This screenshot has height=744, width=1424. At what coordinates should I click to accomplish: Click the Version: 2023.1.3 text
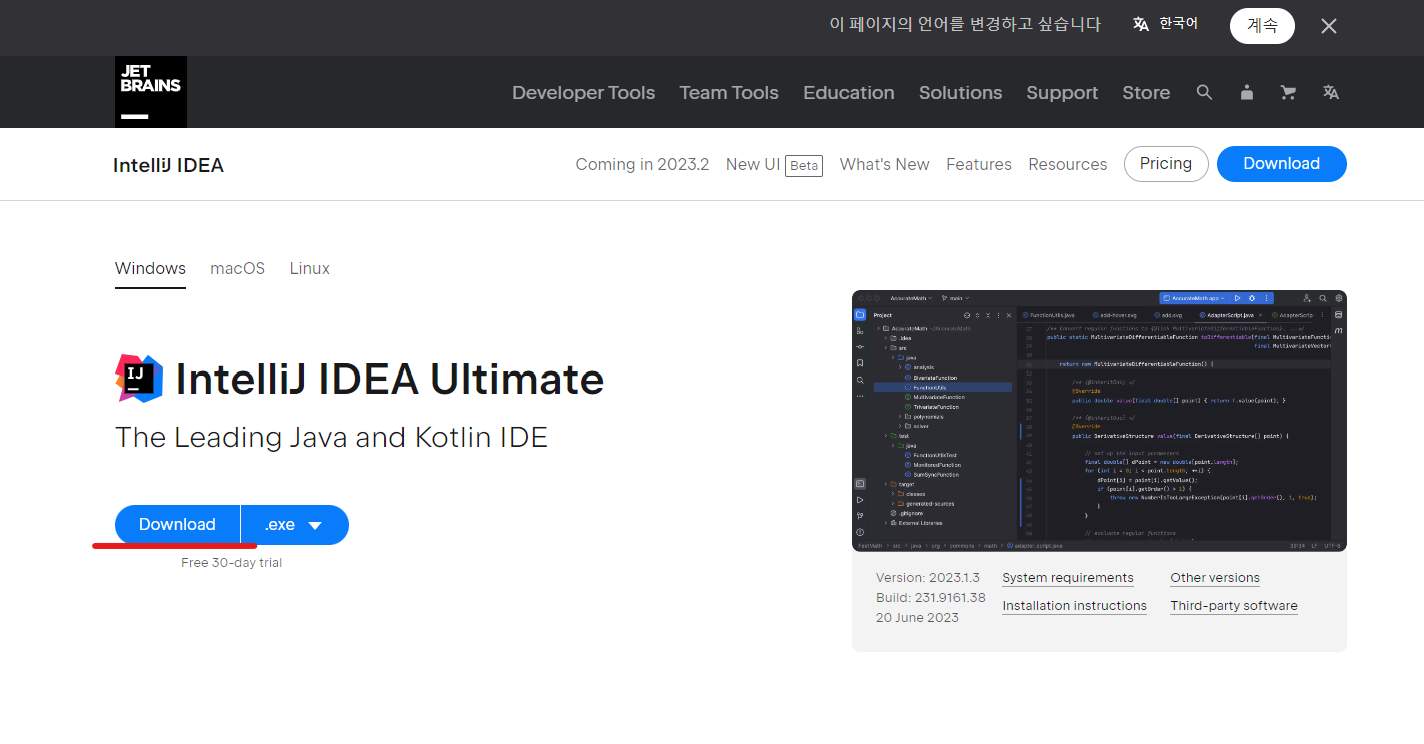(x=928, y=578)
